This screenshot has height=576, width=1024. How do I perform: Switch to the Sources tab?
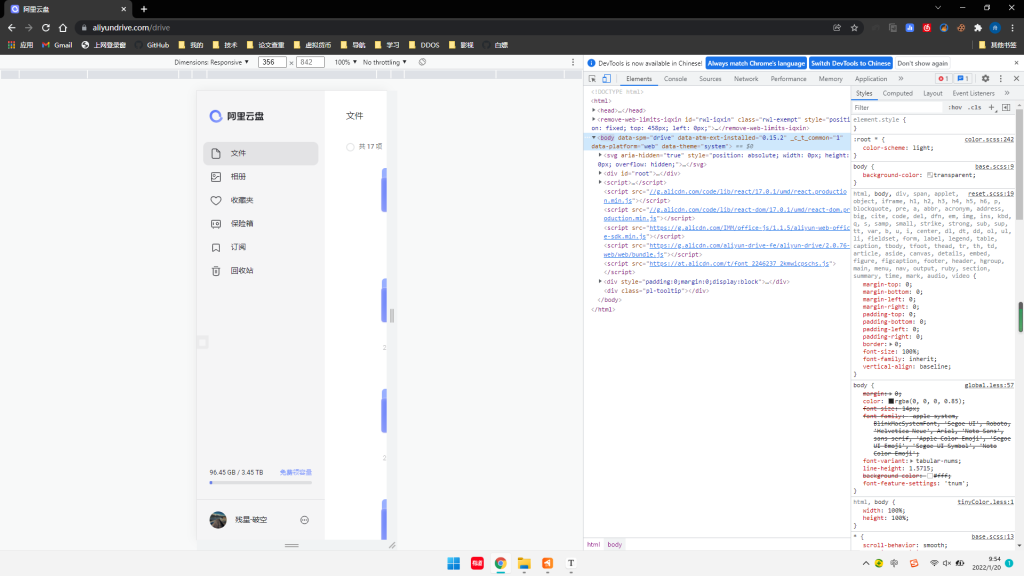[710, 78]
